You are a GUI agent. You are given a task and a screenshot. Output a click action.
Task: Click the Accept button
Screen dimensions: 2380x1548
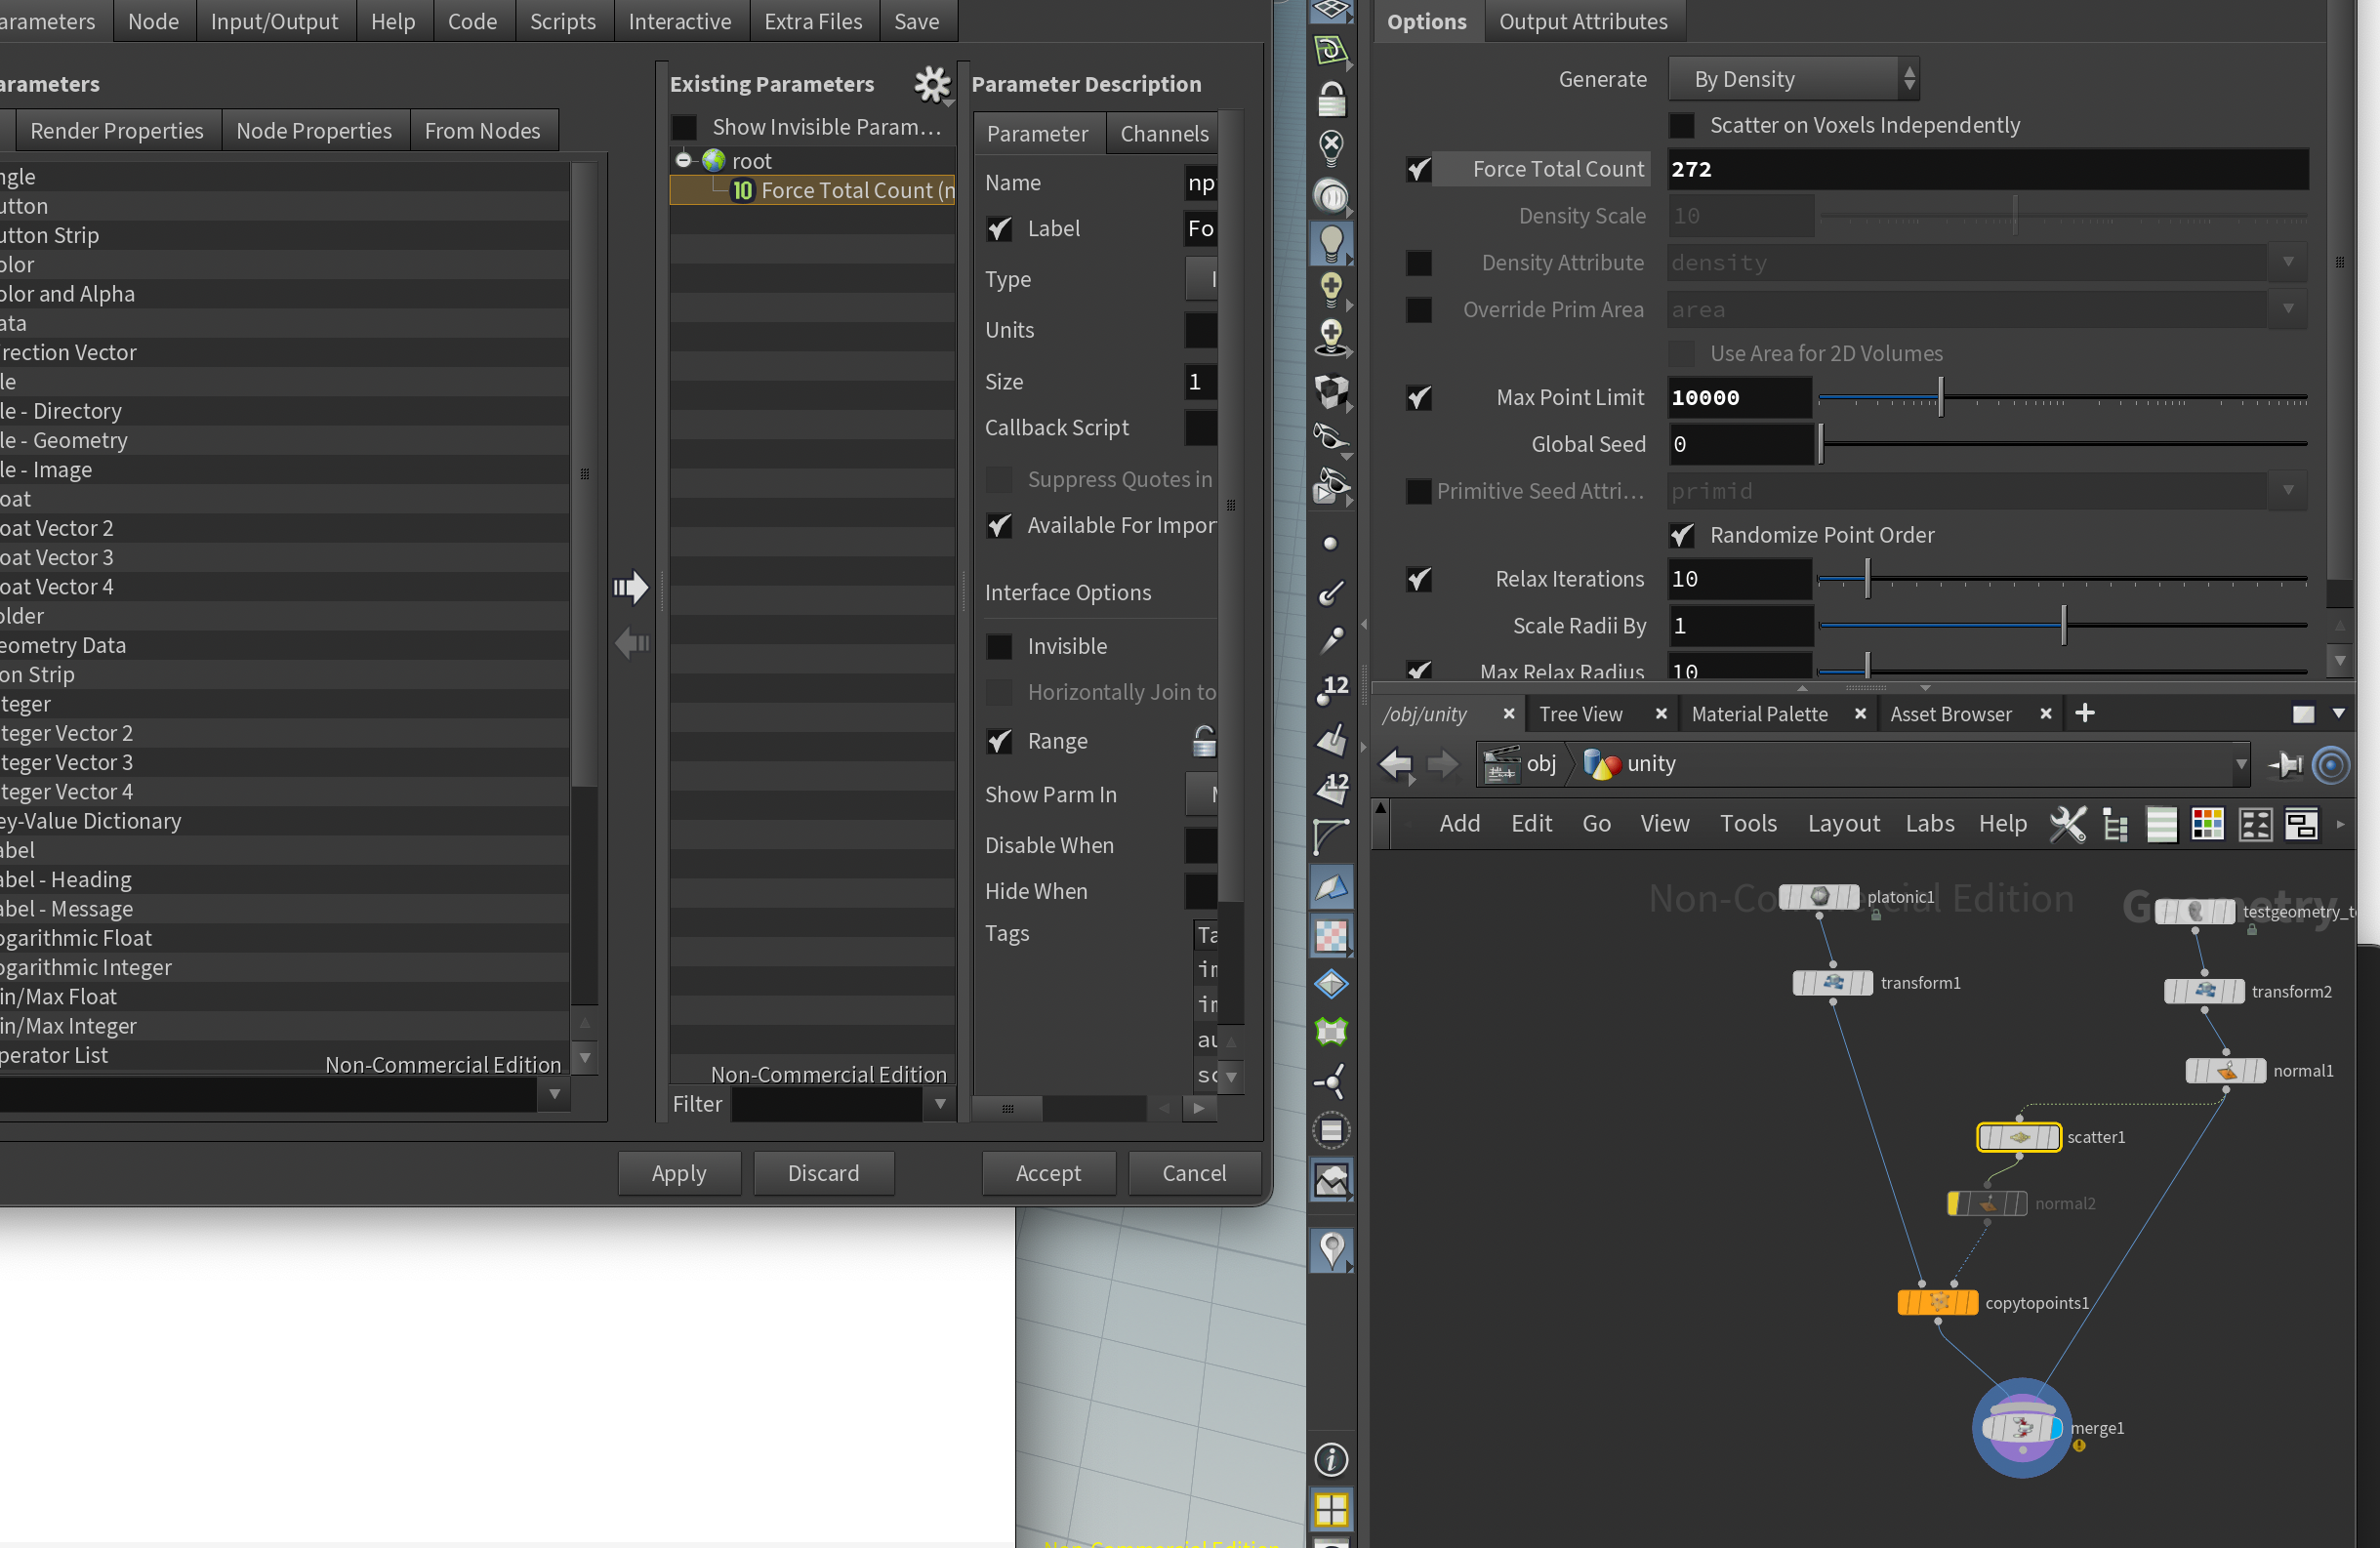click(x=1048, y=1173)
